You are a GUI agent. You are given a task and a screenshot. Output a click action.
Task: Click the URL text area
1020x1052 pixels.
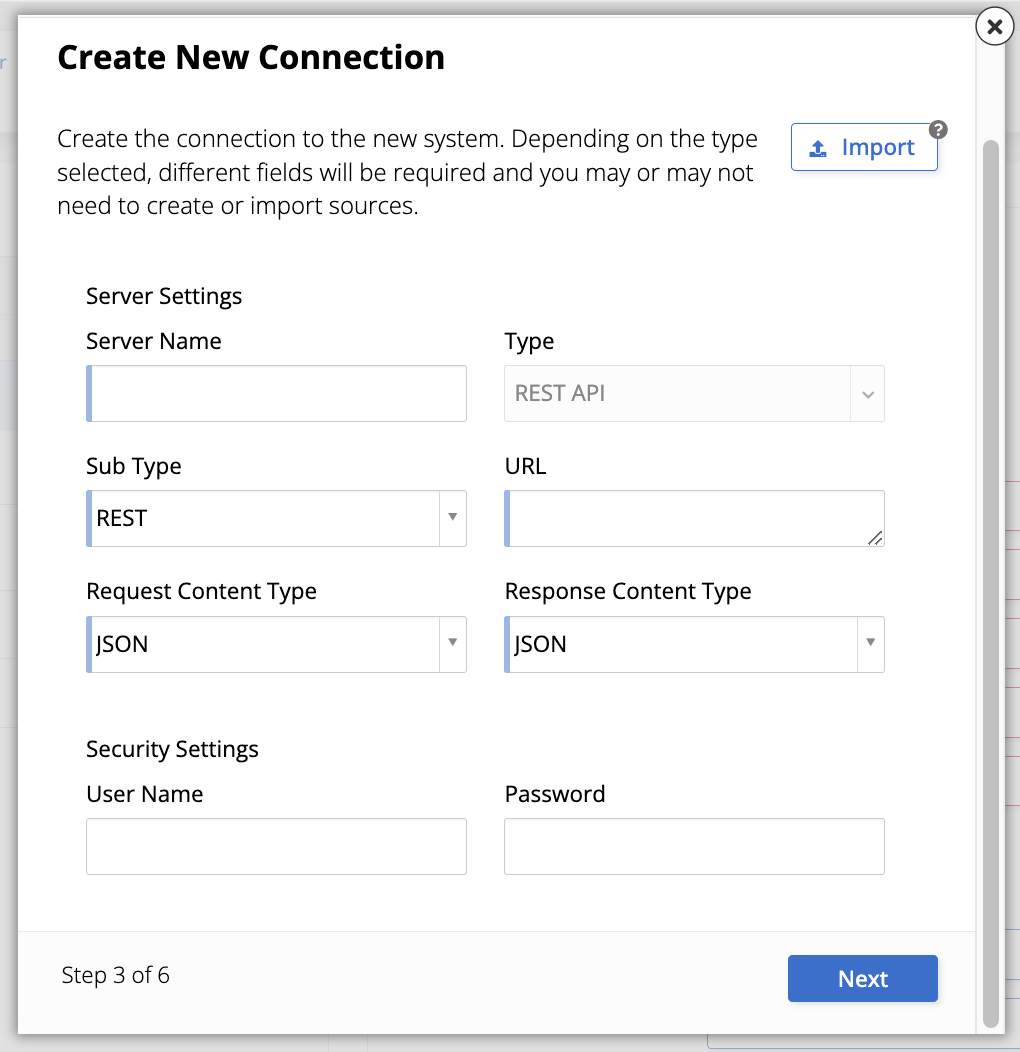(694, 518)
